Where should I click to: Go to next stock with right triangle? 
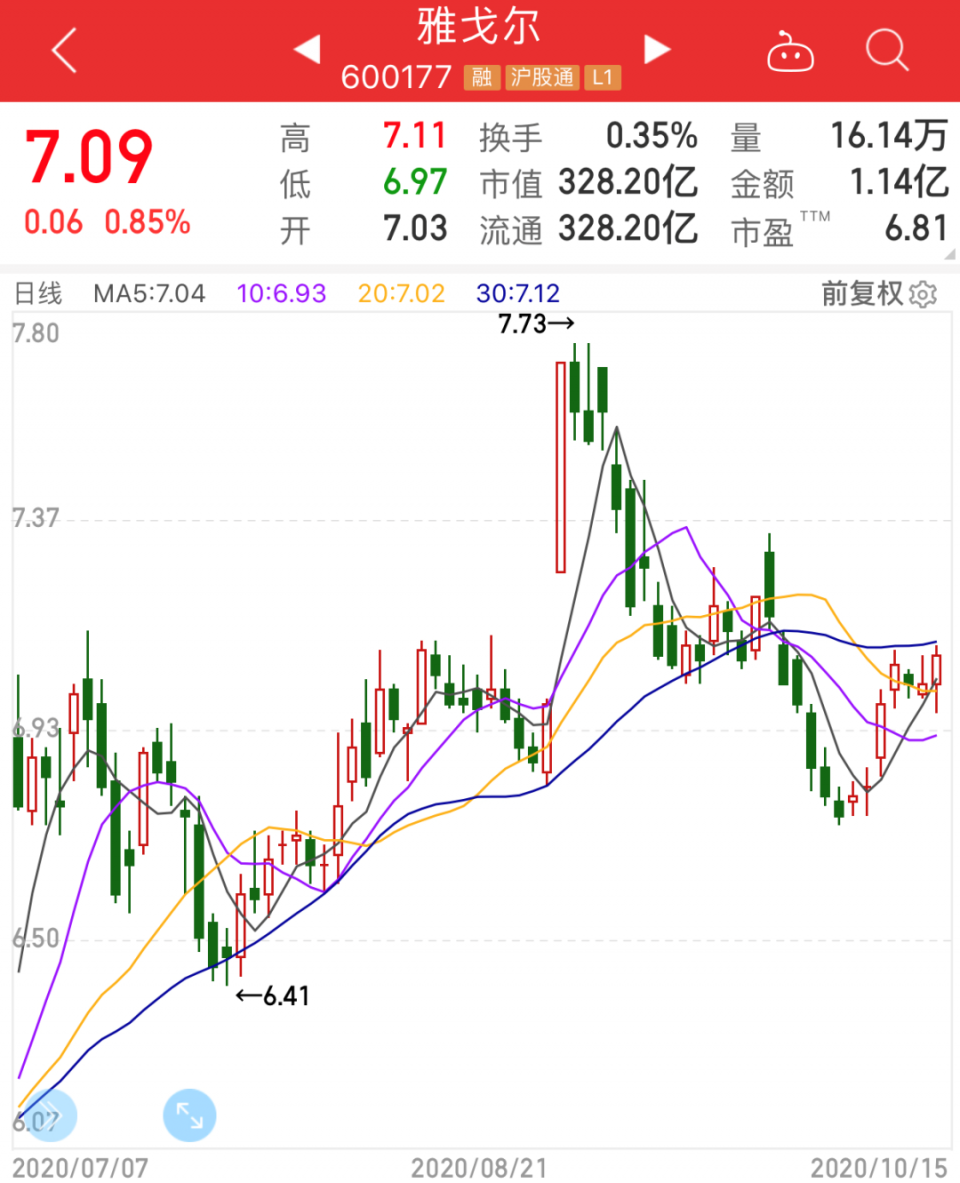click(656, 49)
